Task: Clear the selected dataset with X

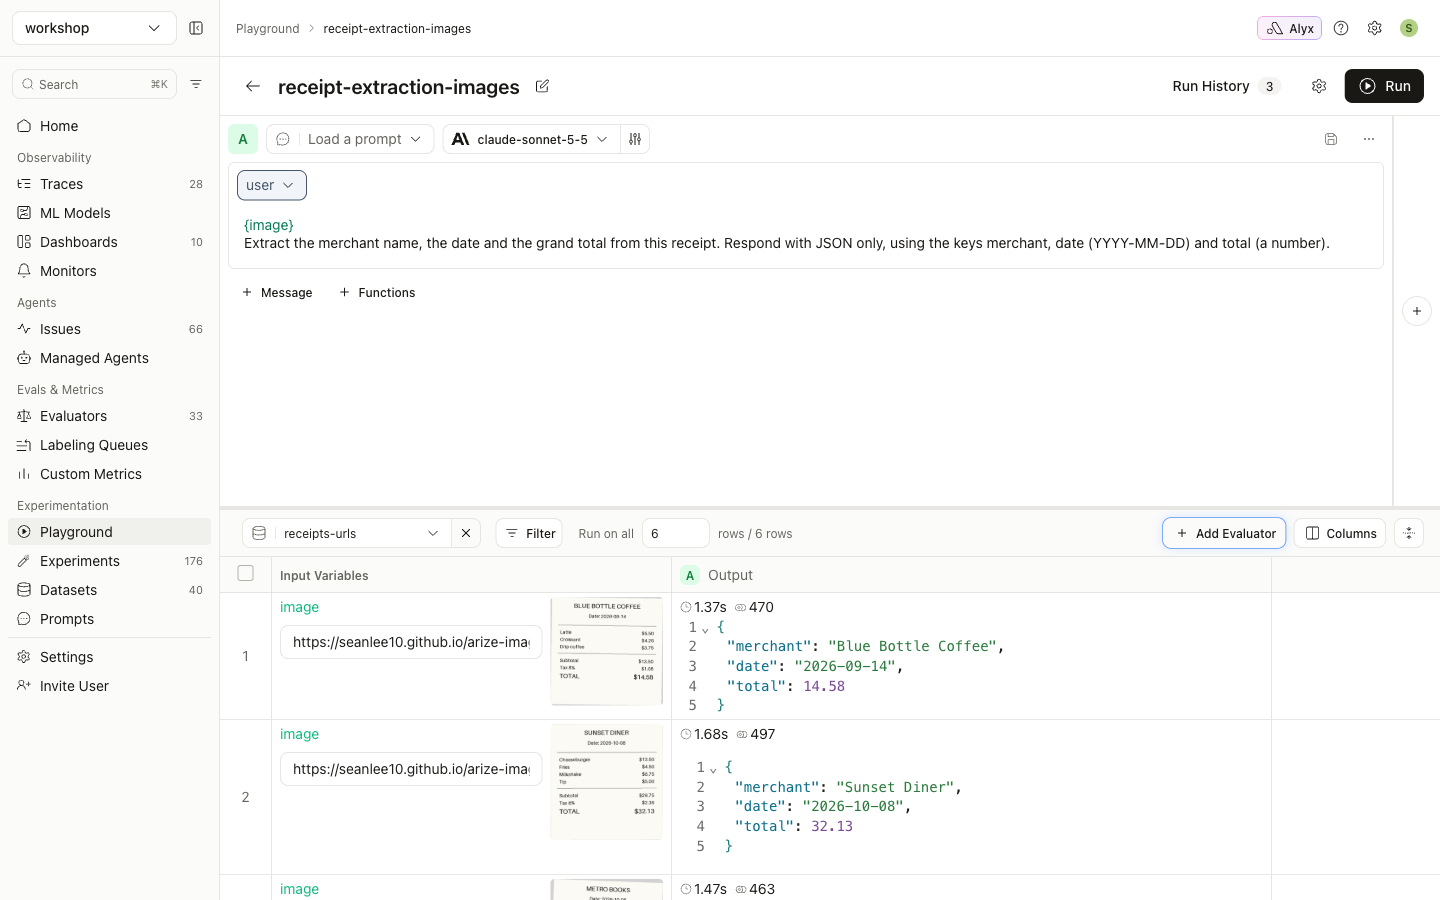Action: pyautogui.click(x=466, y=533)
